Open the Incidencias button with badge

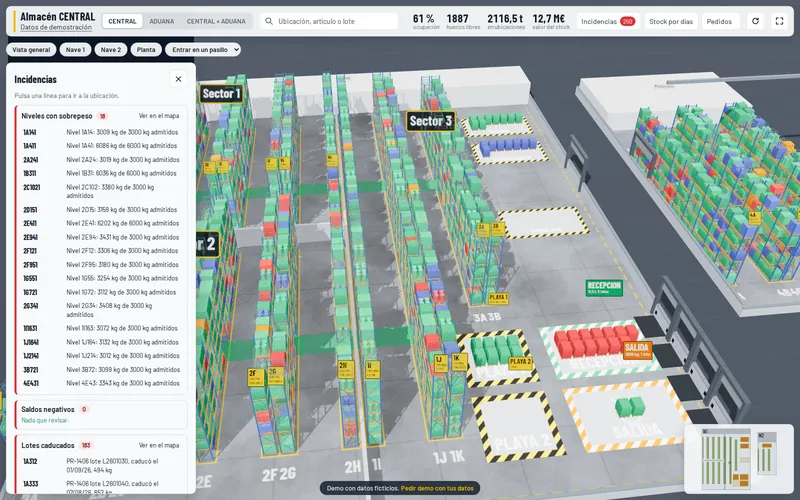[x=607, y=21]
